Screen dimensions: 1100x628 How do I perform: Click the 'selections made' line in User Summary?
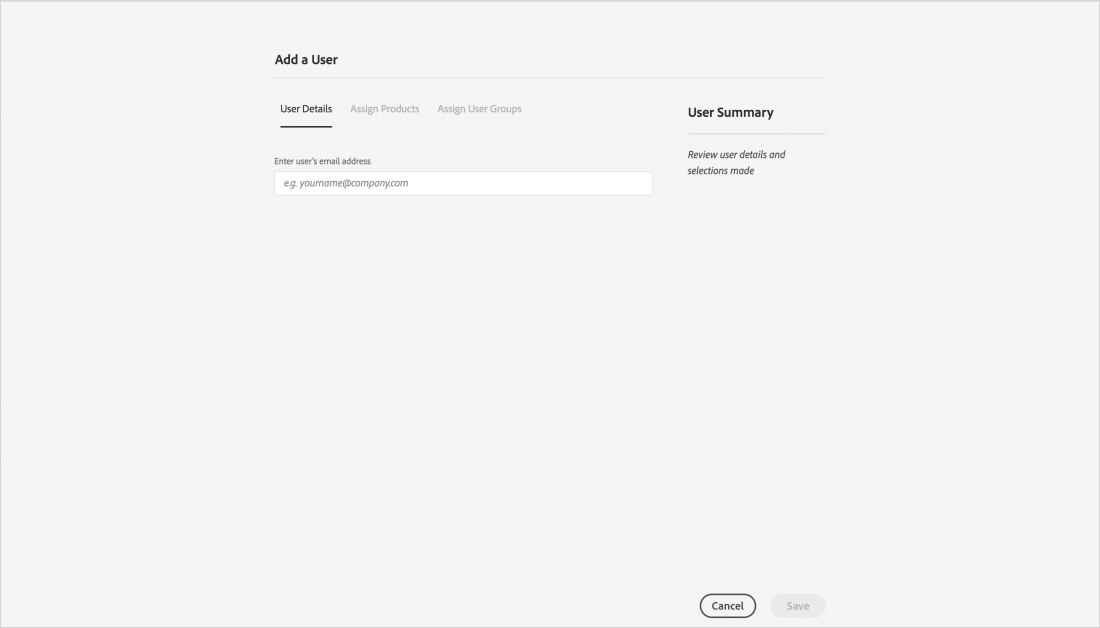[x=720, y=171]
